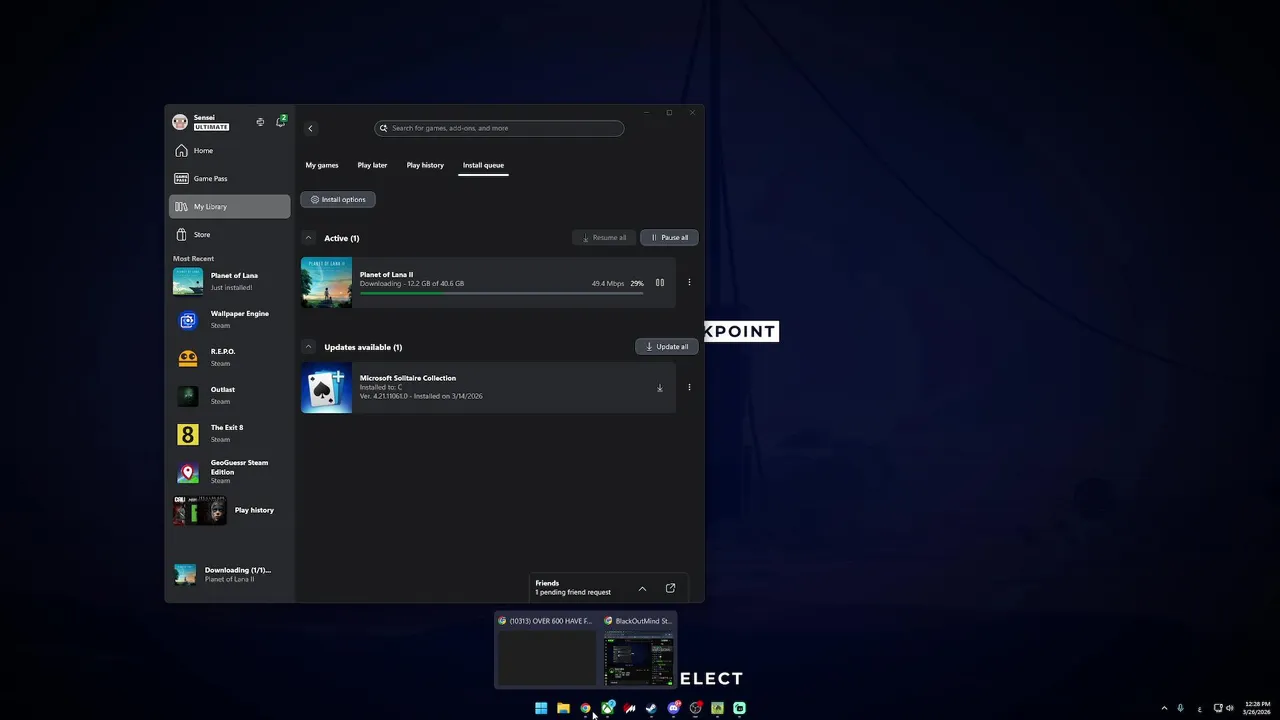Screen dimensions: 1280x720
Task: Click the Downloading (1/1) status in sidebar
Action: (x=230, y=574)
